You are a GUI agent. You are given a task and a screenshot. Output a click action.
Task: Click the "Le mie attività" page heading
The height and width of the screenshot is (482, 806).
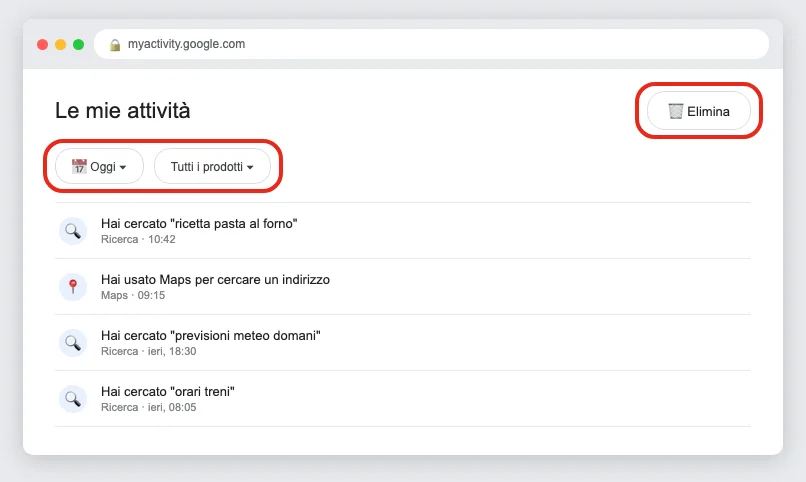123,110
